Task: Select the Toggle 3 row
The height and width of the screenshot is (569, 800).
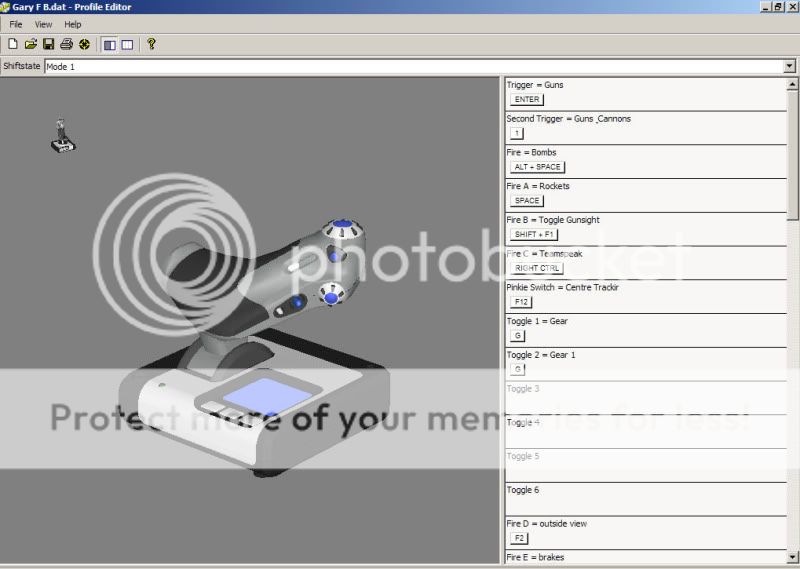Action: (x=646, y=398)
